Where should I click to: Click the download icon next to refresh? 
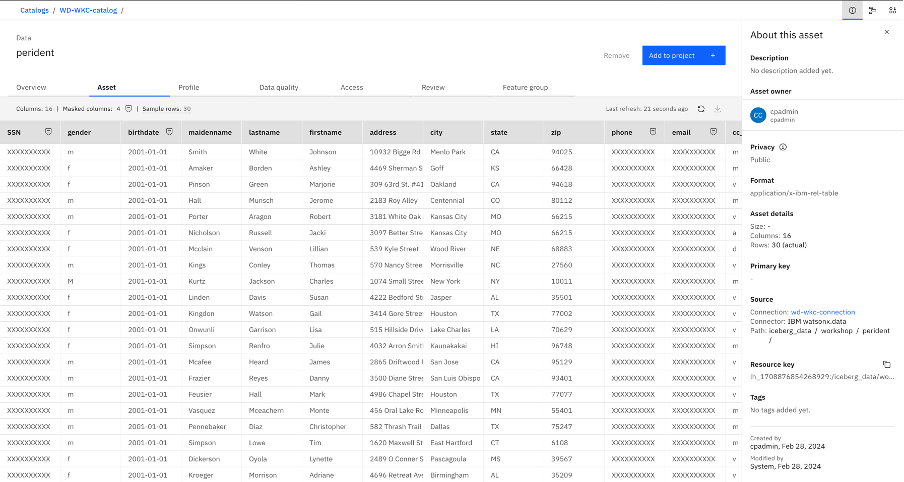718,108
